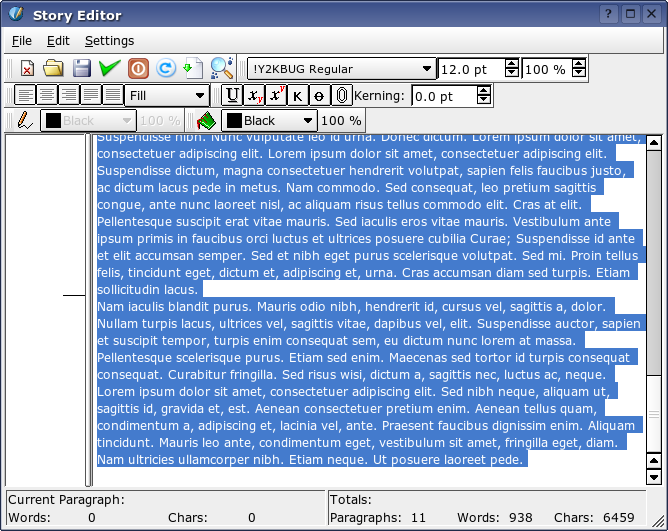Click the Clear All Text icon
Screen dimensions: 668x531
[x=27, y=69]
